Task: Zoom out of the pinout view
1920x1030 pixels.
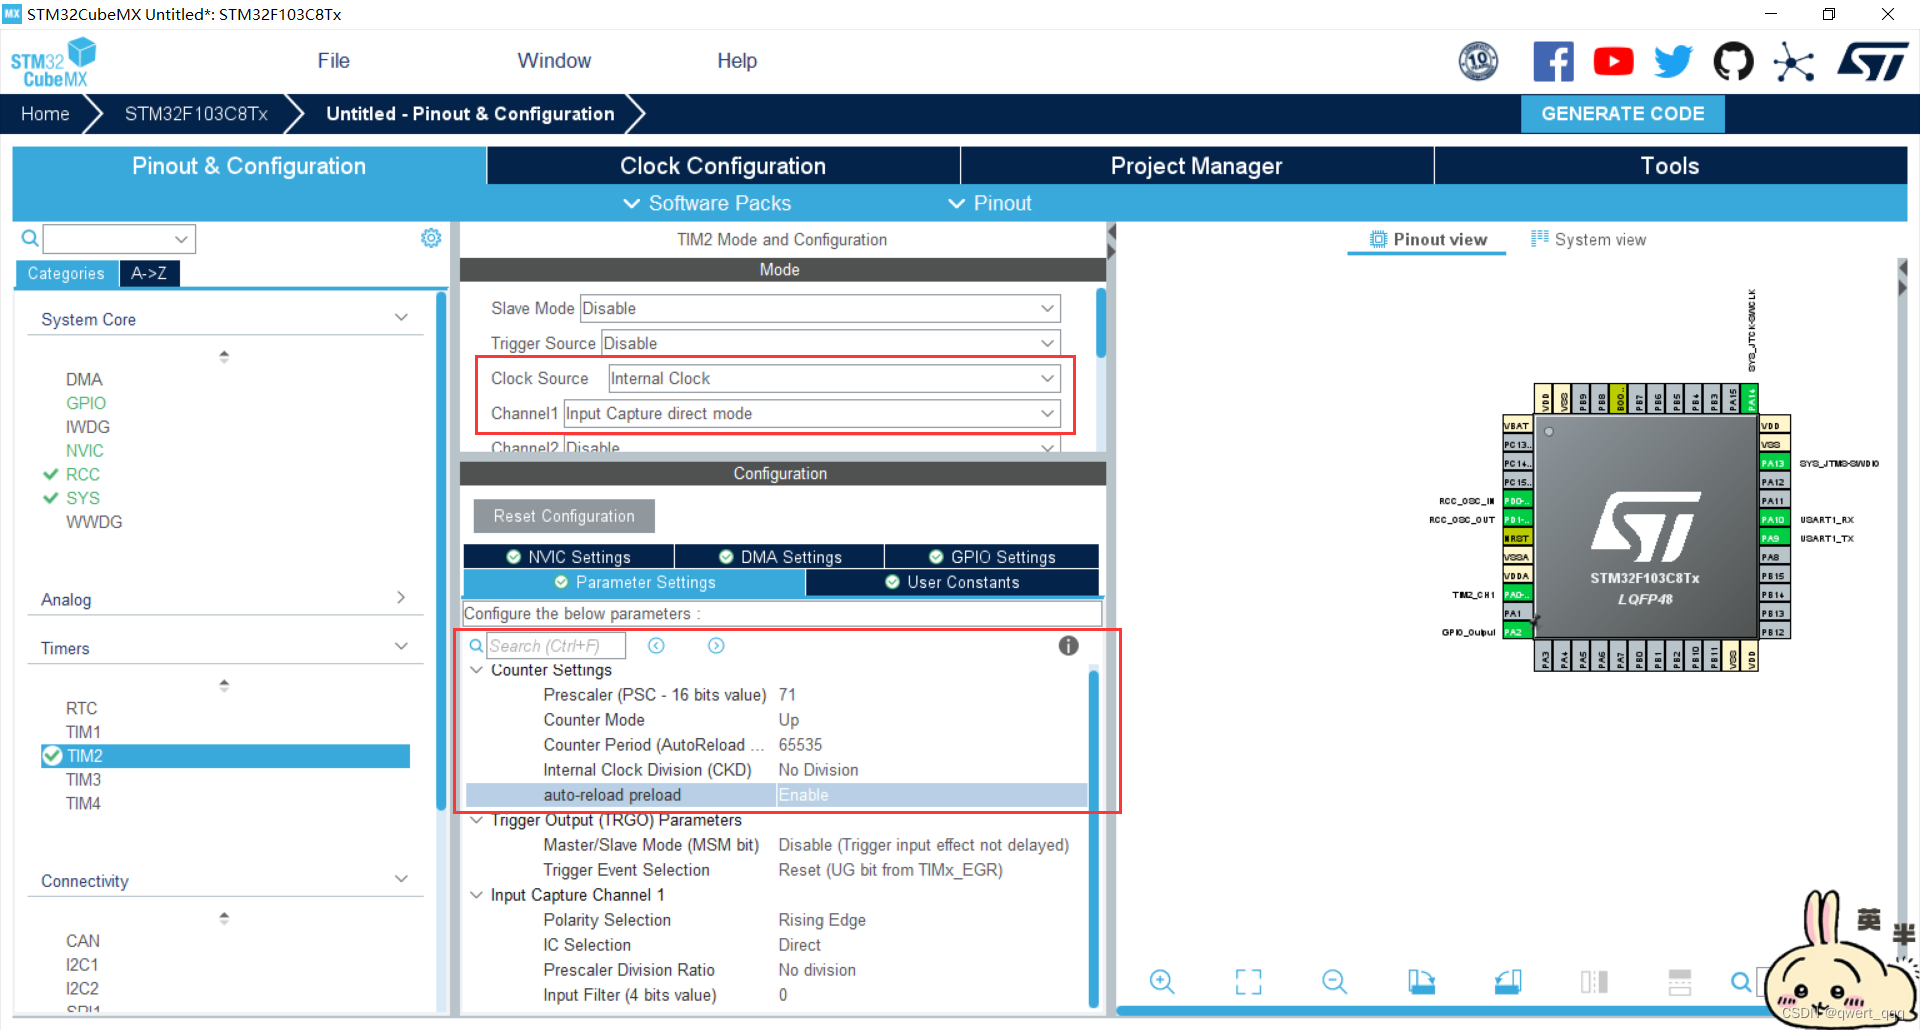Action: pyautogui.click(x=1334, y=982)
